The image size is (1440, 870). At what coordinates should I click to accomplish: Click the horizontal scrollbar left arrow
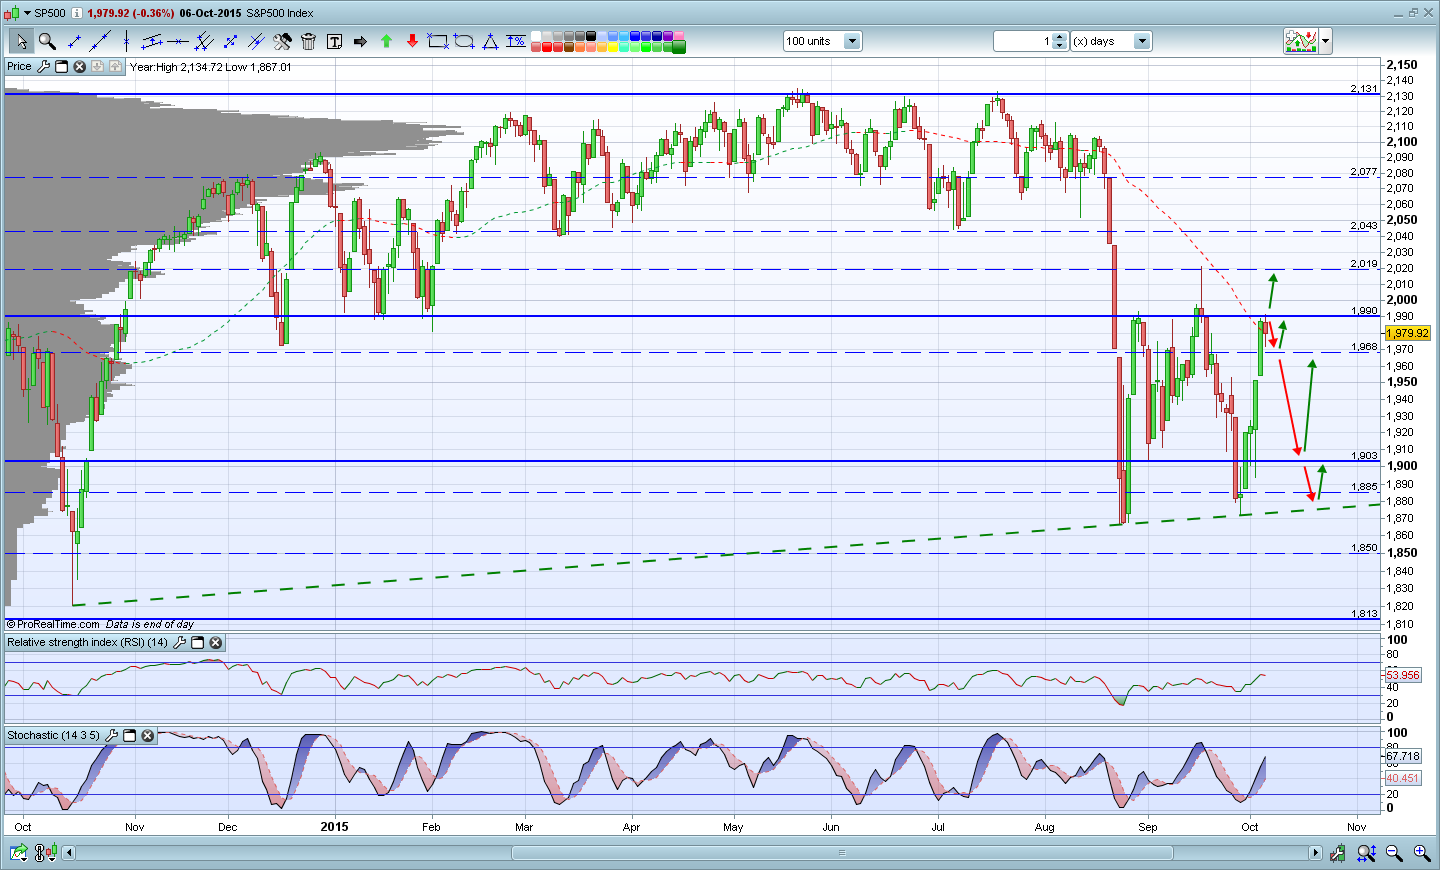coord(69,853)
